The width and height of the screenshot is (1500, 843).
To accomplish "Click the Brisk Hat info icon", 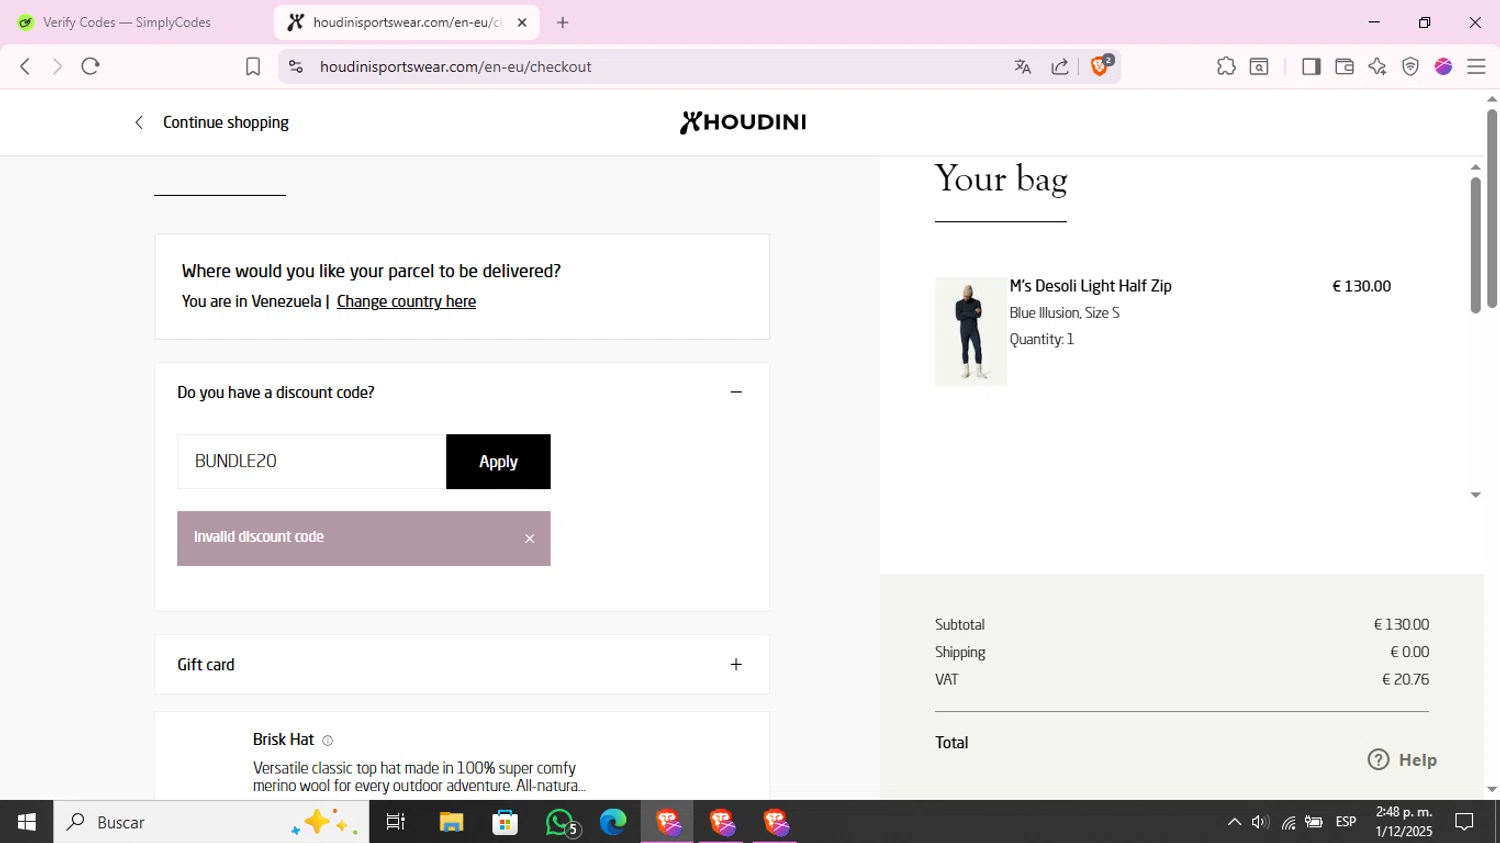I will 328,741.
